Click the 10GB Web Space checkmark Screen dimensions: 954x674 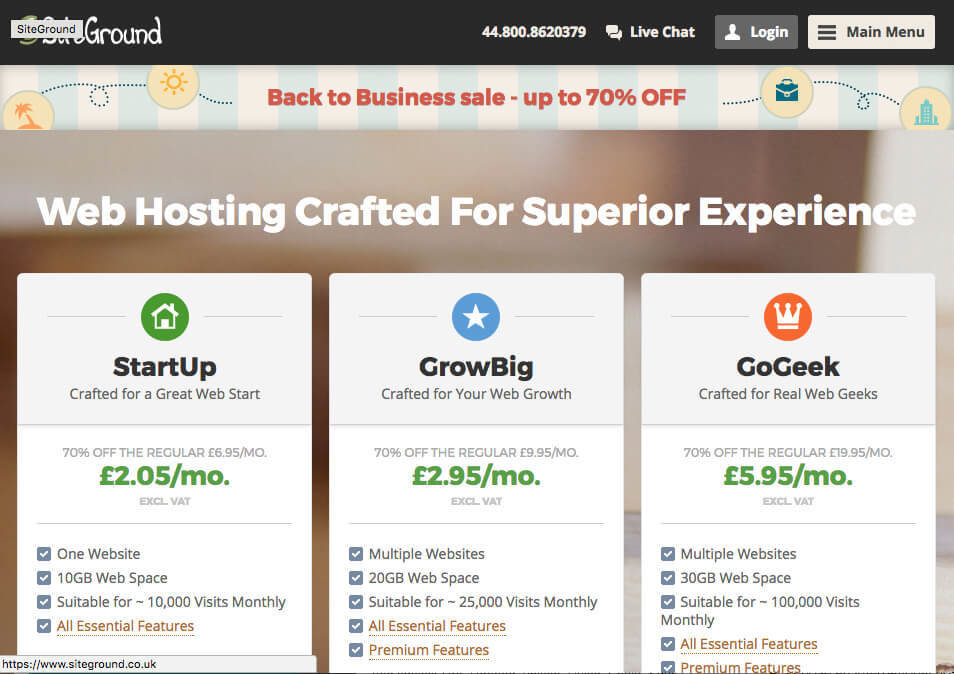click(44, 578)
